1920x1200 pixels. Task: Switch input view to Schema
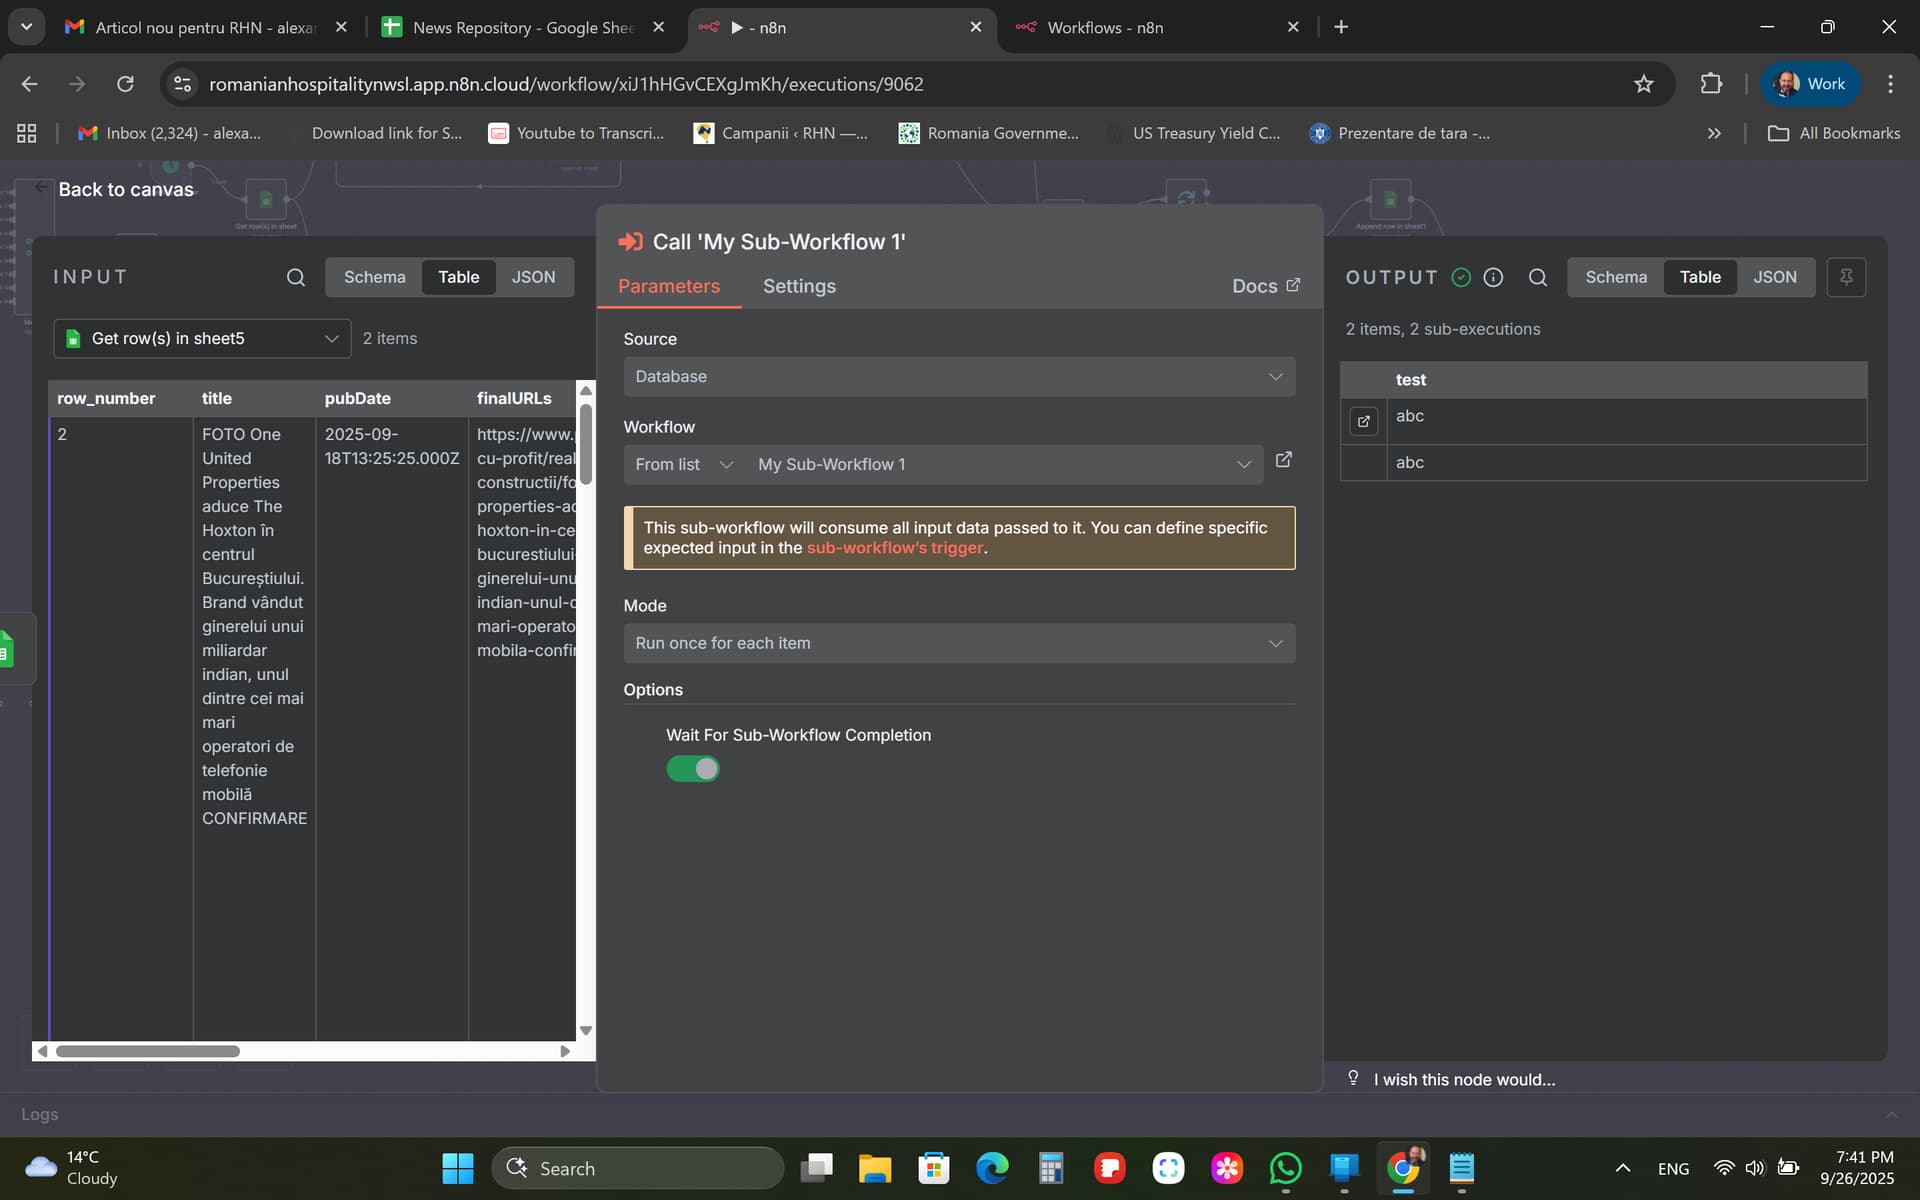click(x=374, y=277)
